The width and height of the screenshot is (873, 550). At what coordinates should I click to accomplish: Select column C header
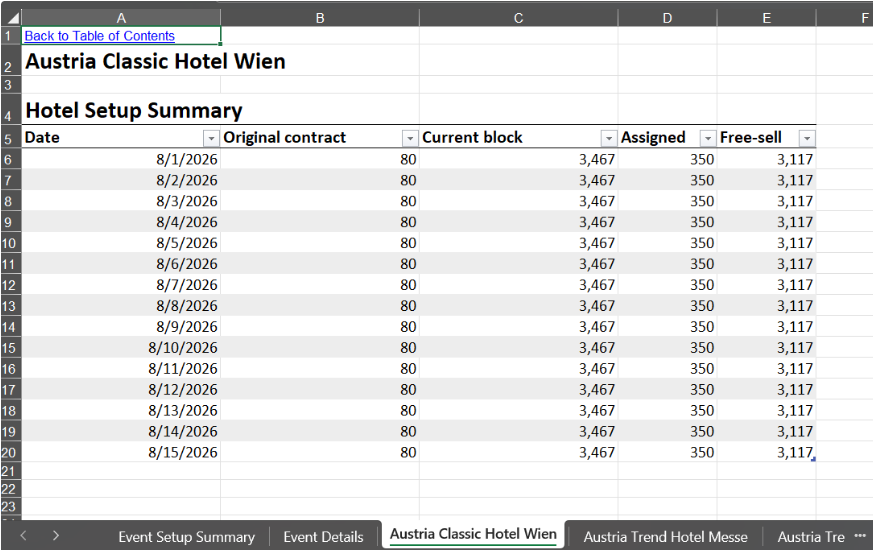[x=518, y=18]
